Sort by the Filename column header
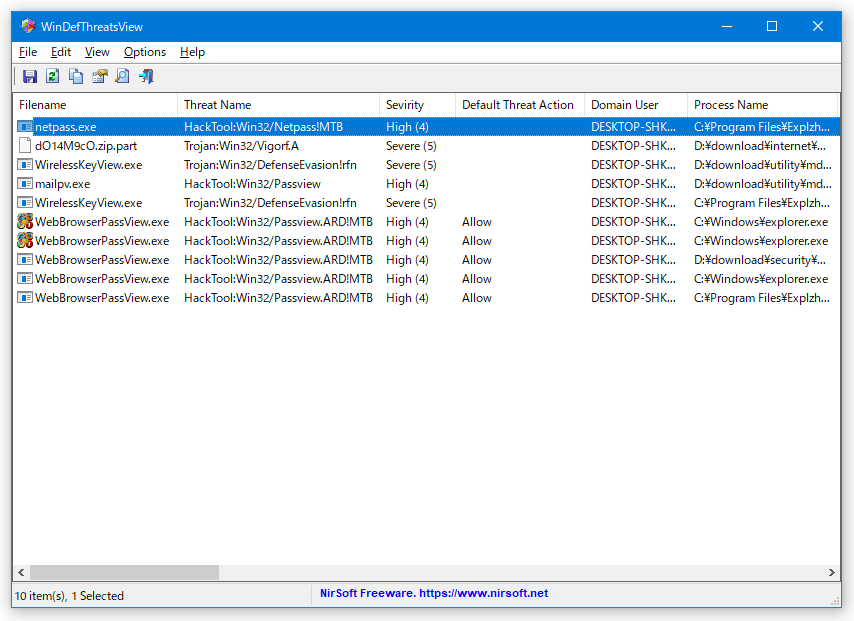 [95, 105]
